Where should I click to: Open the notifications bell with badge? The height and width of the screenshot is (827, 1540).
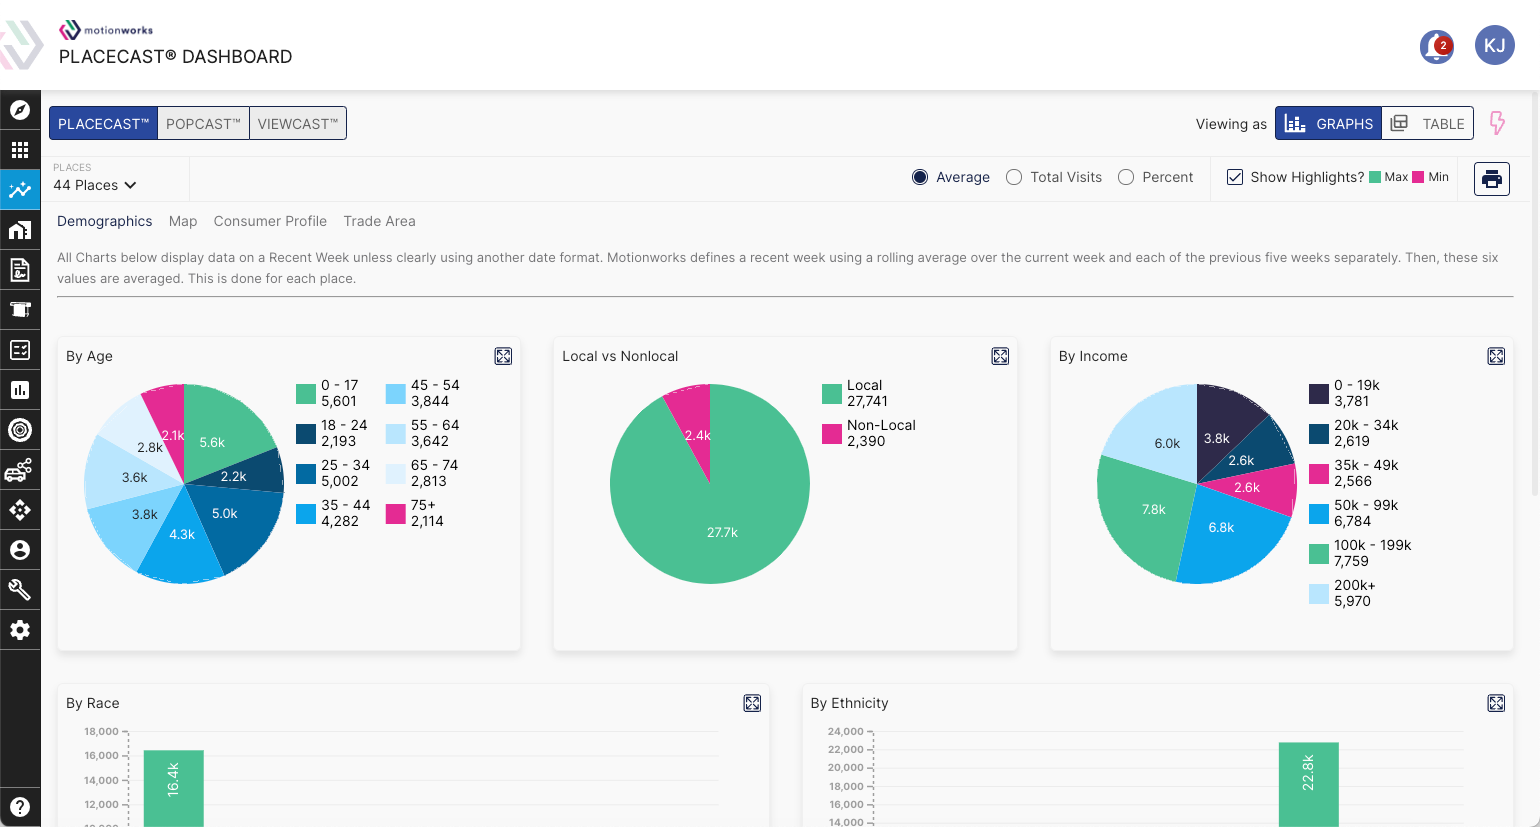[x=1437, y=46]
